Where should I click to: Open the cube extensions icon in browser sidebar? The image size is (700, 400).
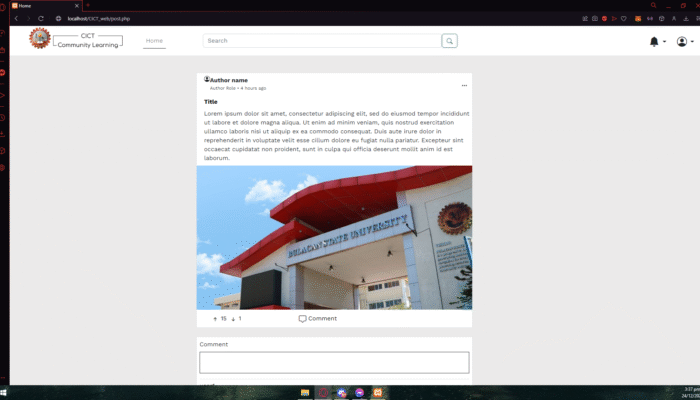click(x=3, y=151)
